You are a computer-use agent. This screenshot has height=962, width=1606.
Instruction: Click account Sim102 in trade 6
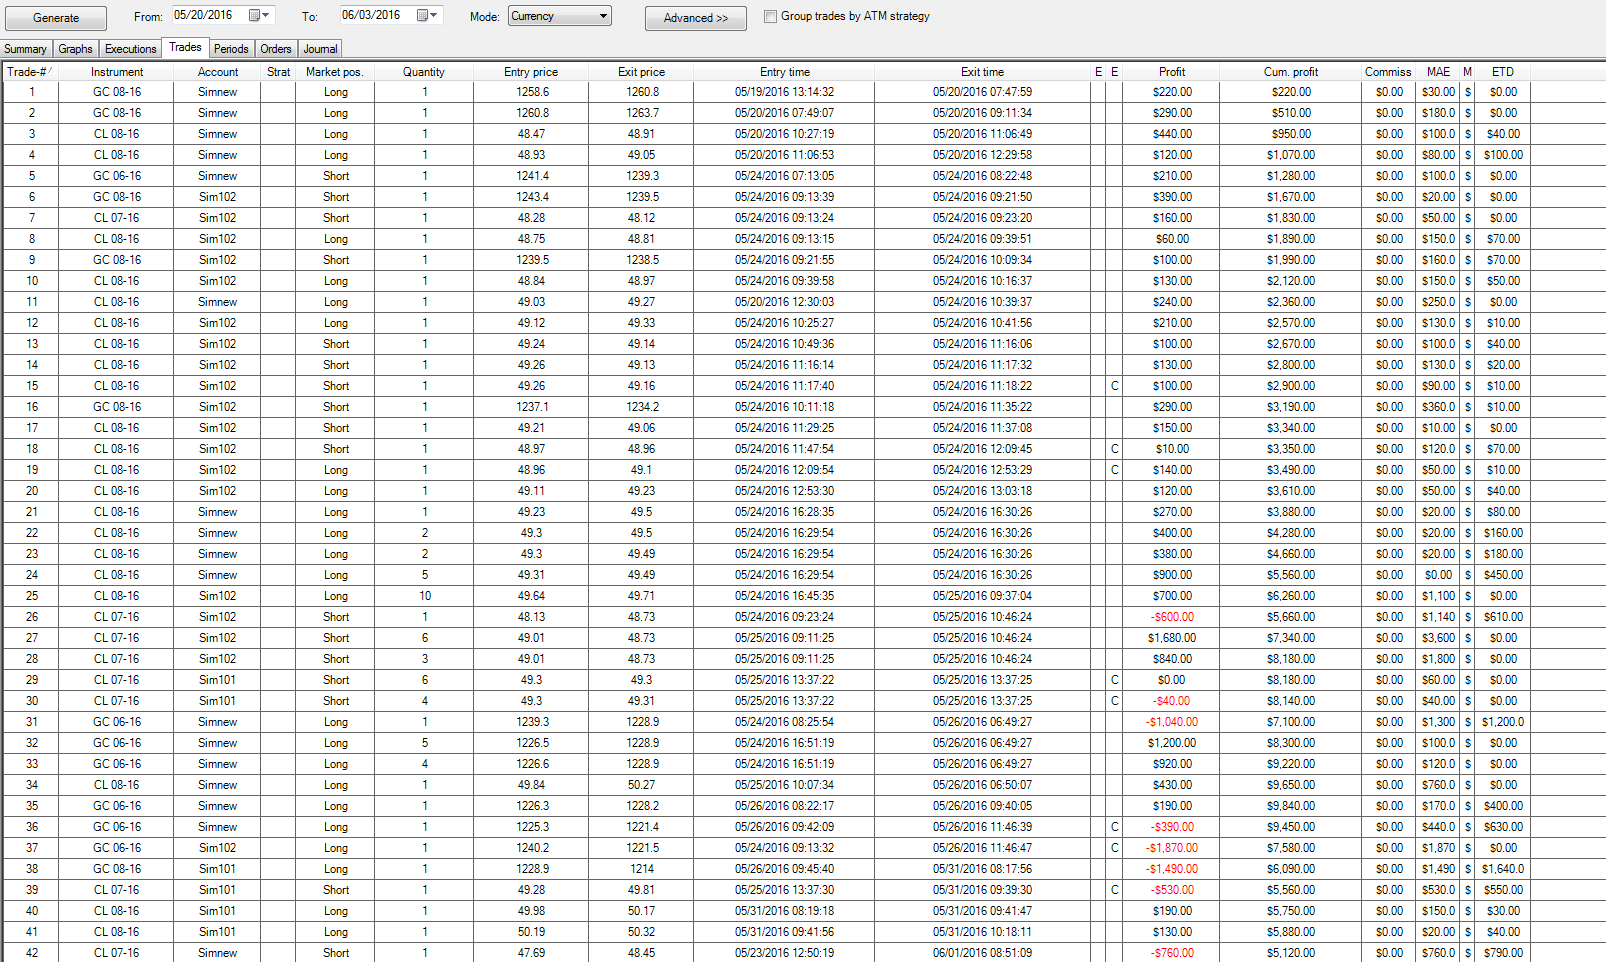218,197
